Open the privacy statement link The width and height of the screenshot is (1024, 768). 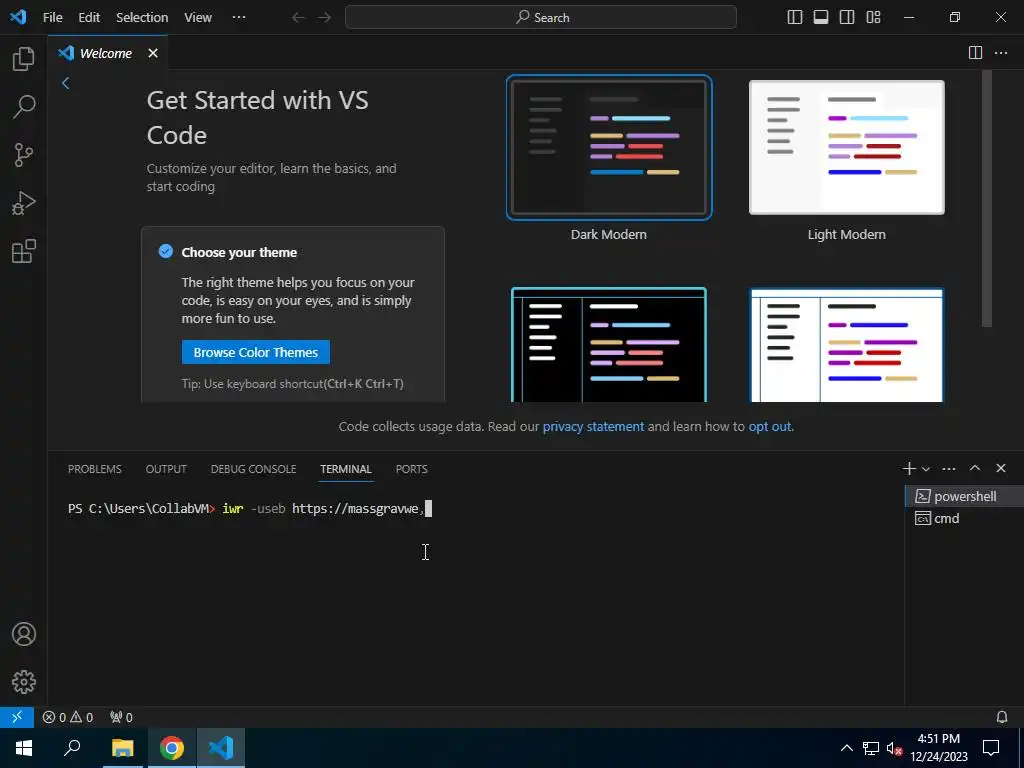click(593, 426)
